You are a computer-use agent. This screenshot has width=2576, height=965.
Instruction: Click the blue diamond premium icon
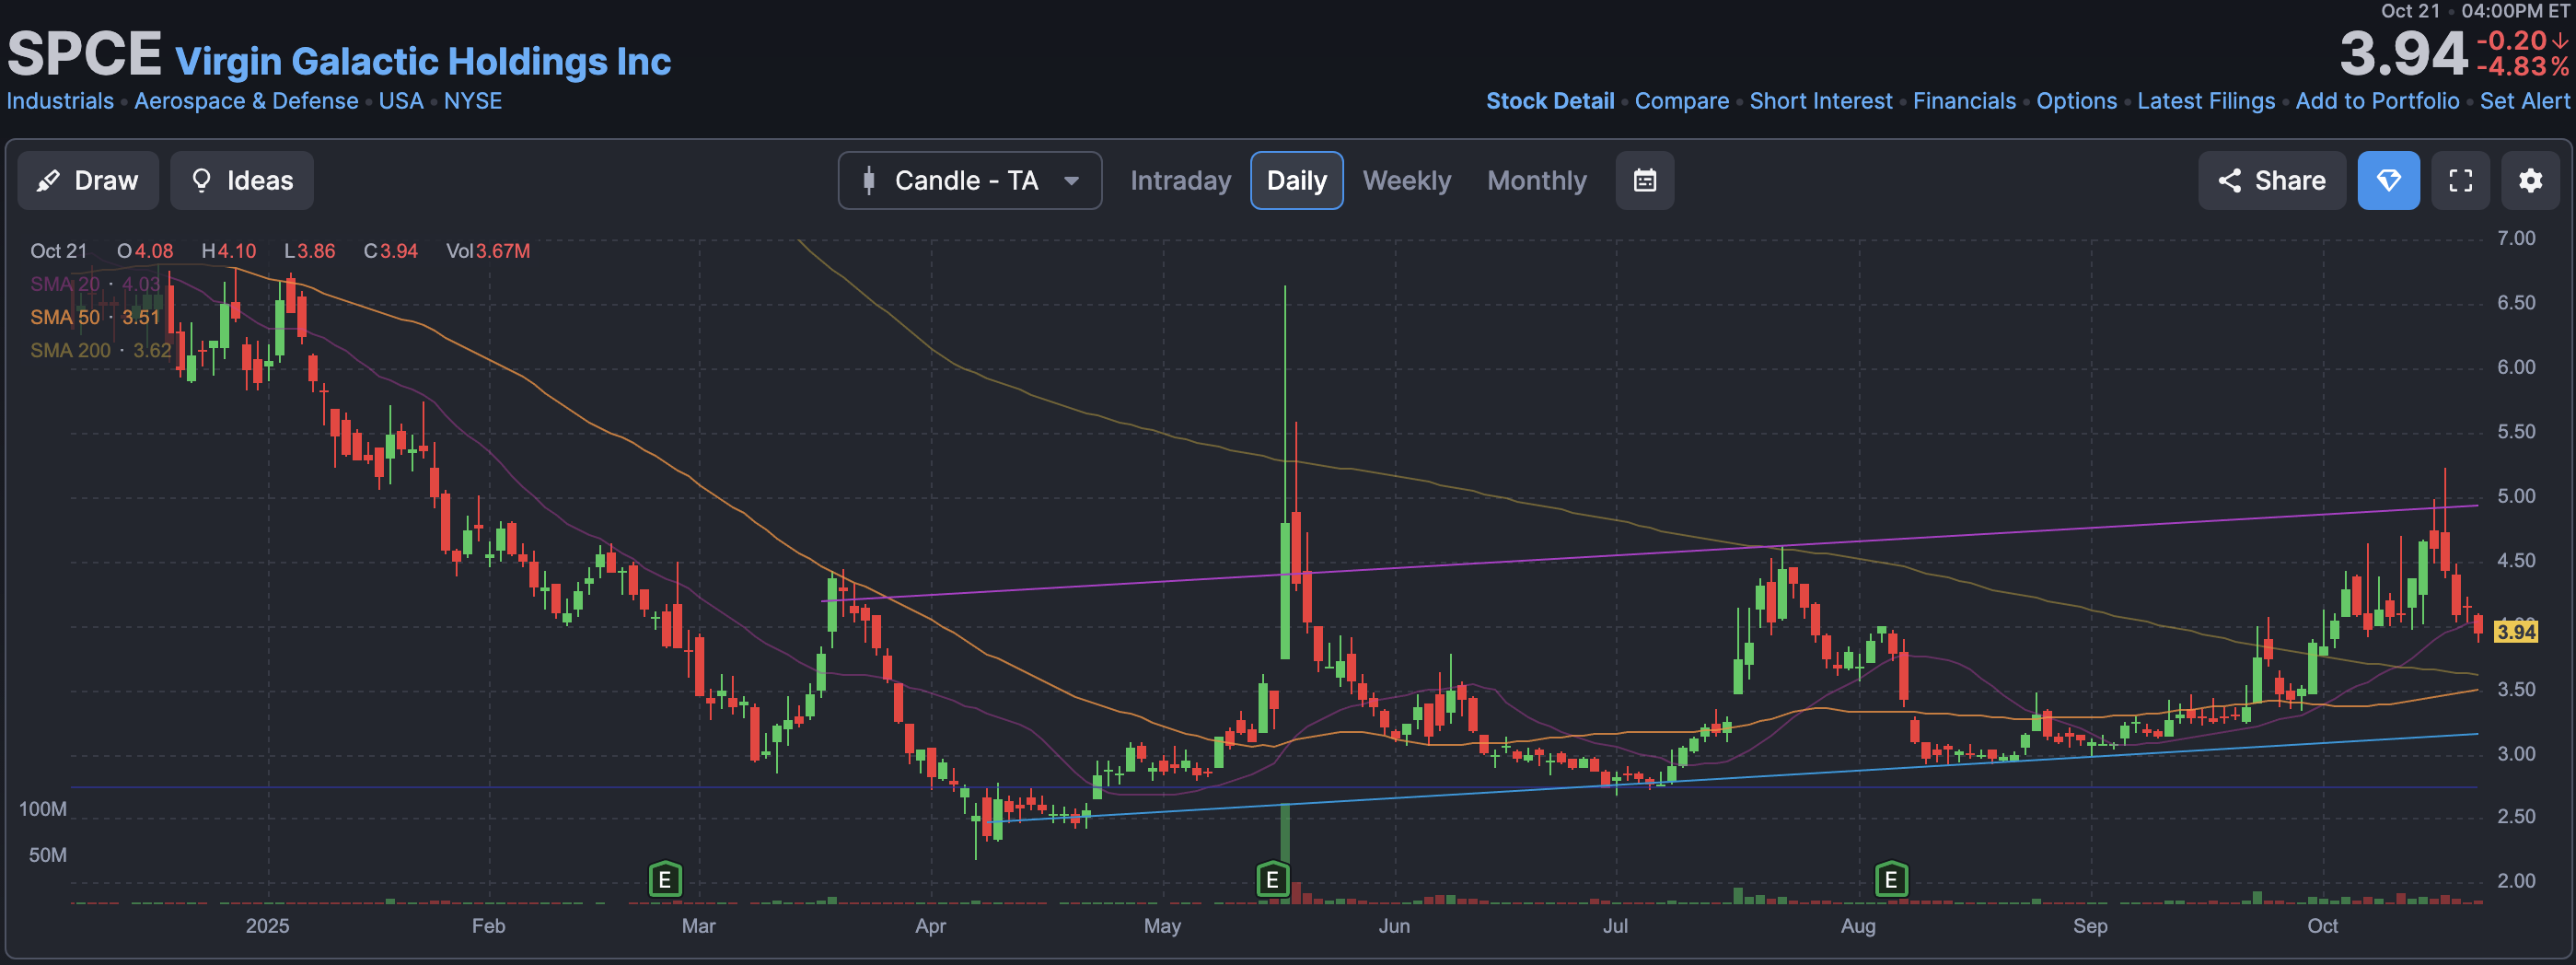click(x=2389, y=181)
